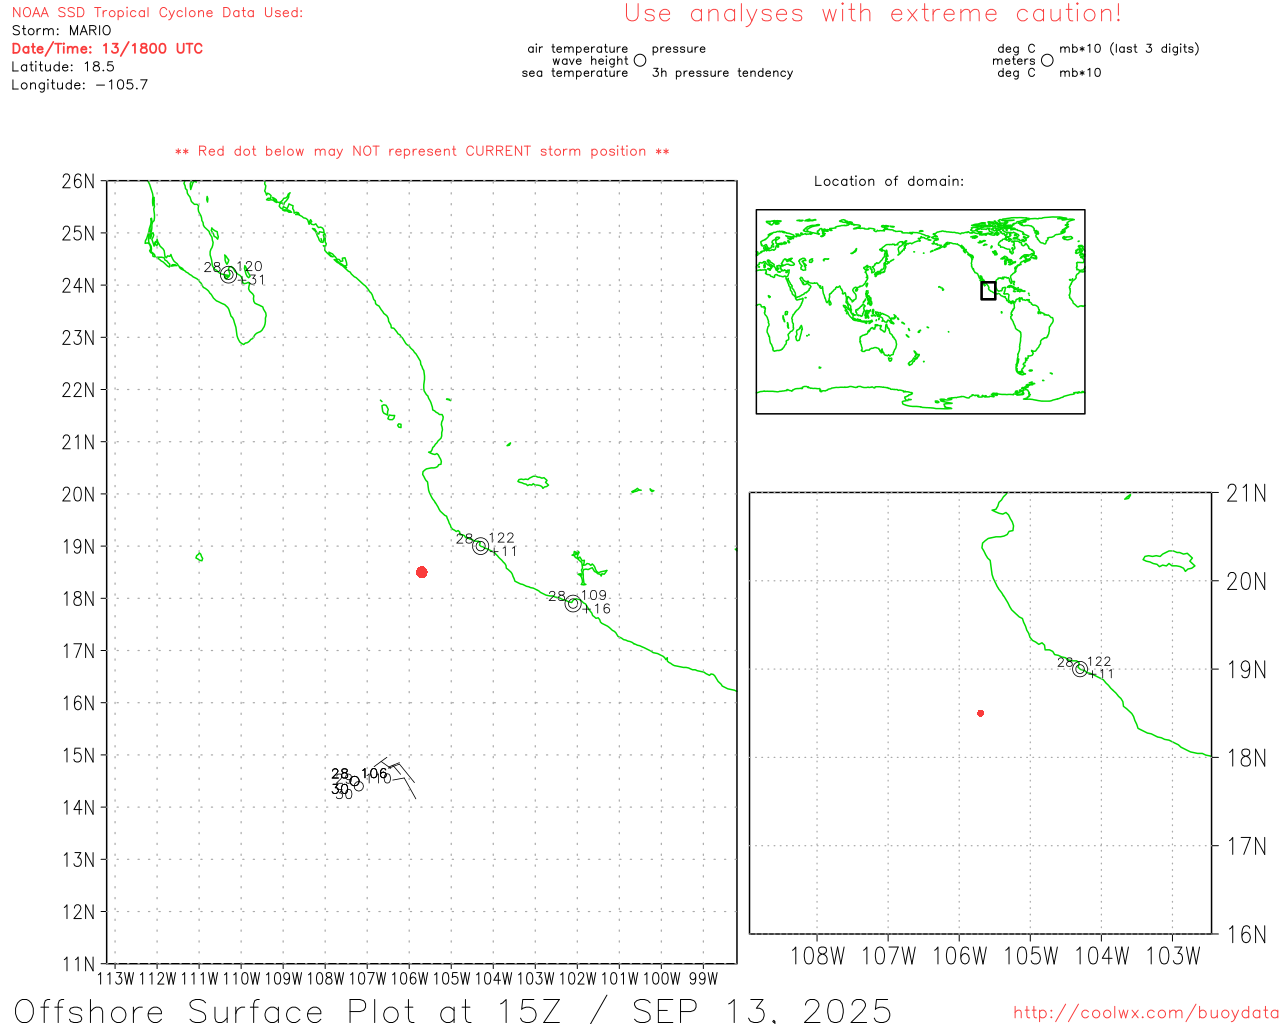Click the 'NOAA SSD Tropical Cyclone Data Used:' text
Image resolution: width=1280 pixels, height=1024 pixels.
tap(157, 13)
